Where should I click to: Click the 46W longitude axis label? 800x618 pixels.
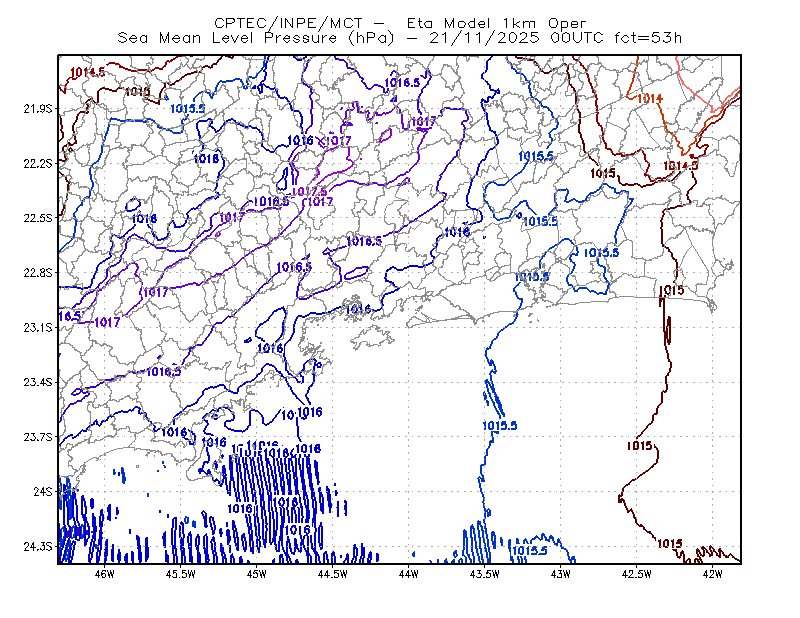pyautogui.click(x=105, y=574)
